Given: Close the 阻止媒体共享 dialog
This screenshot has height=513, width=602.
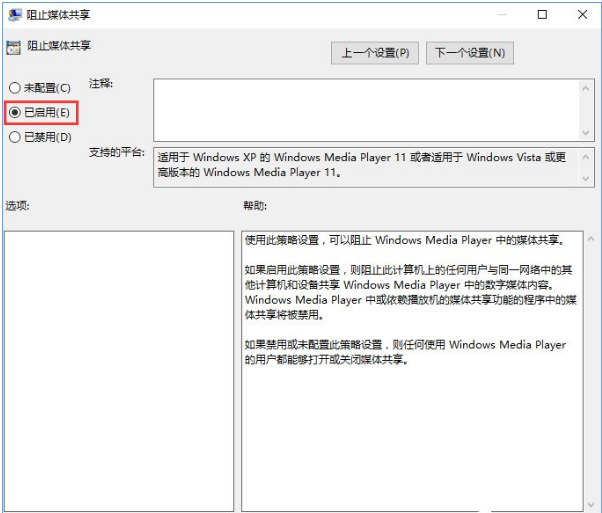Looking at the screenshot, I should [x=582, y=15].
